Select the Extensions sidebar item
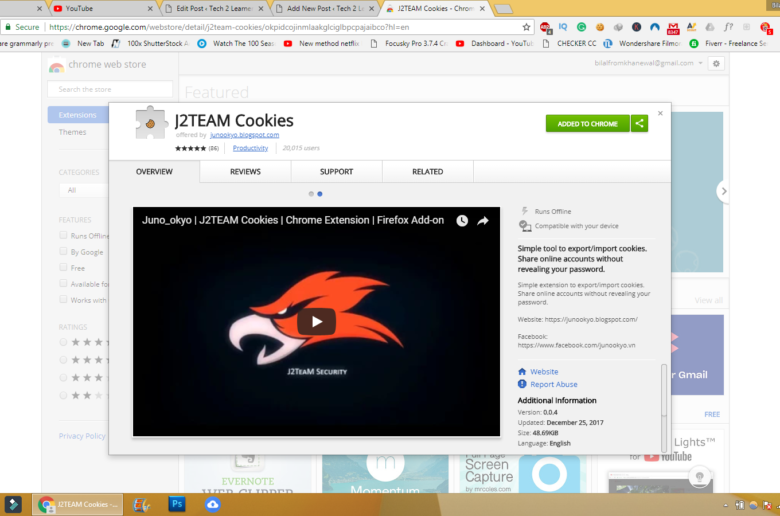Viewport: 780px width, 516px height. [78, 115]
